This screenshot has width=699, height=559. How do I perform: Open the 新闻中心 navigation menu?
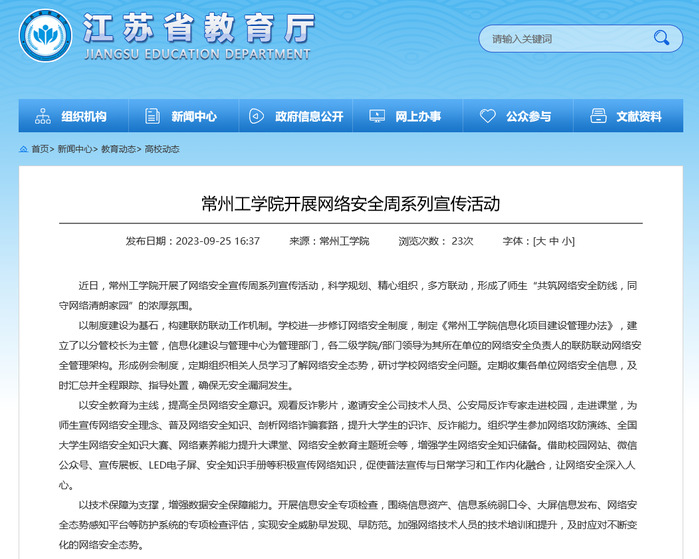click(193, 116)
